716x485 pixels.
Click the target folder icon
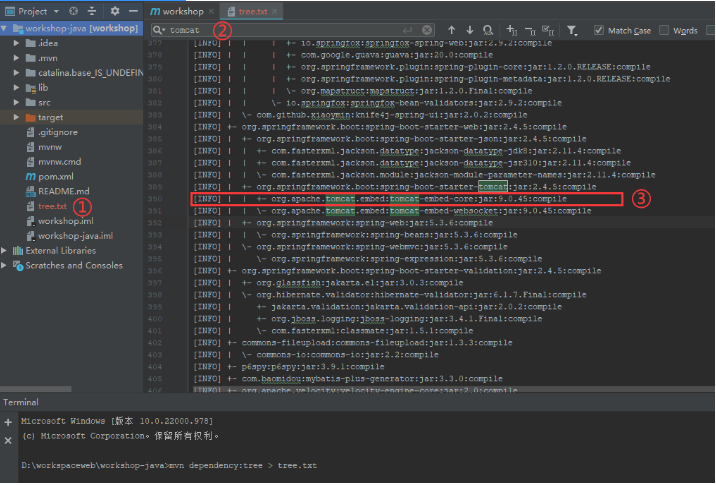coord(31,117)
